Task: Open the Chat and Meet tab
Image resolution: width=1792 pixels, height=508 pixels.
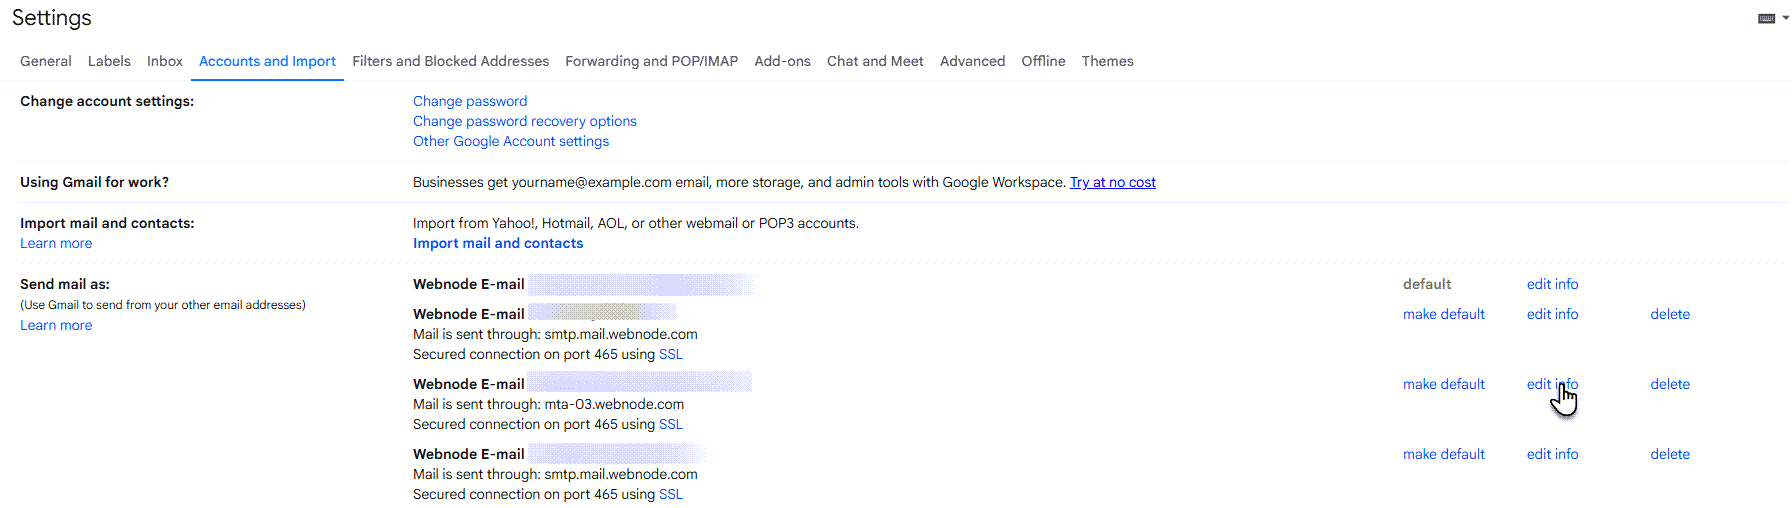Action: coord(875,61)
